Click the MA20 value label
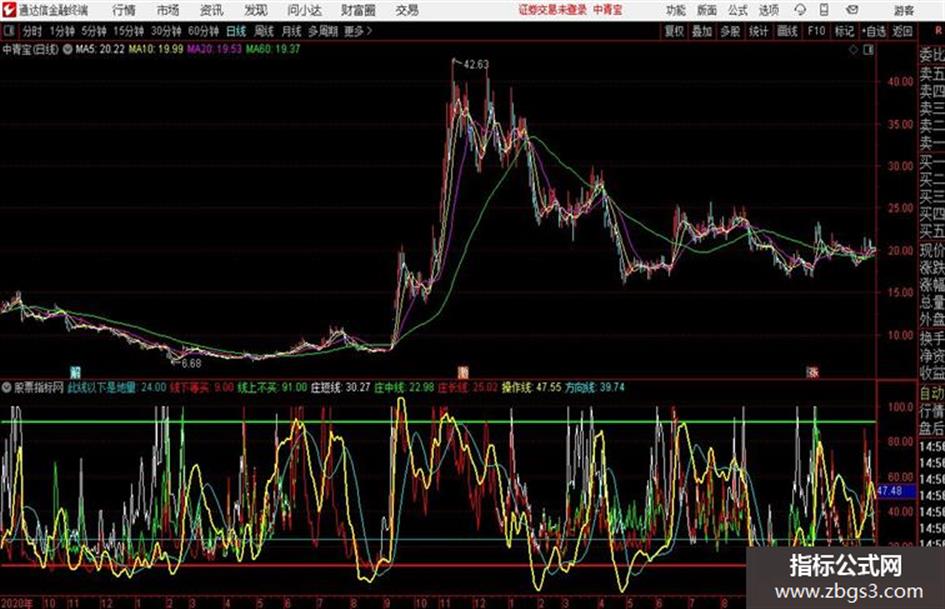 tap(214, 49)
